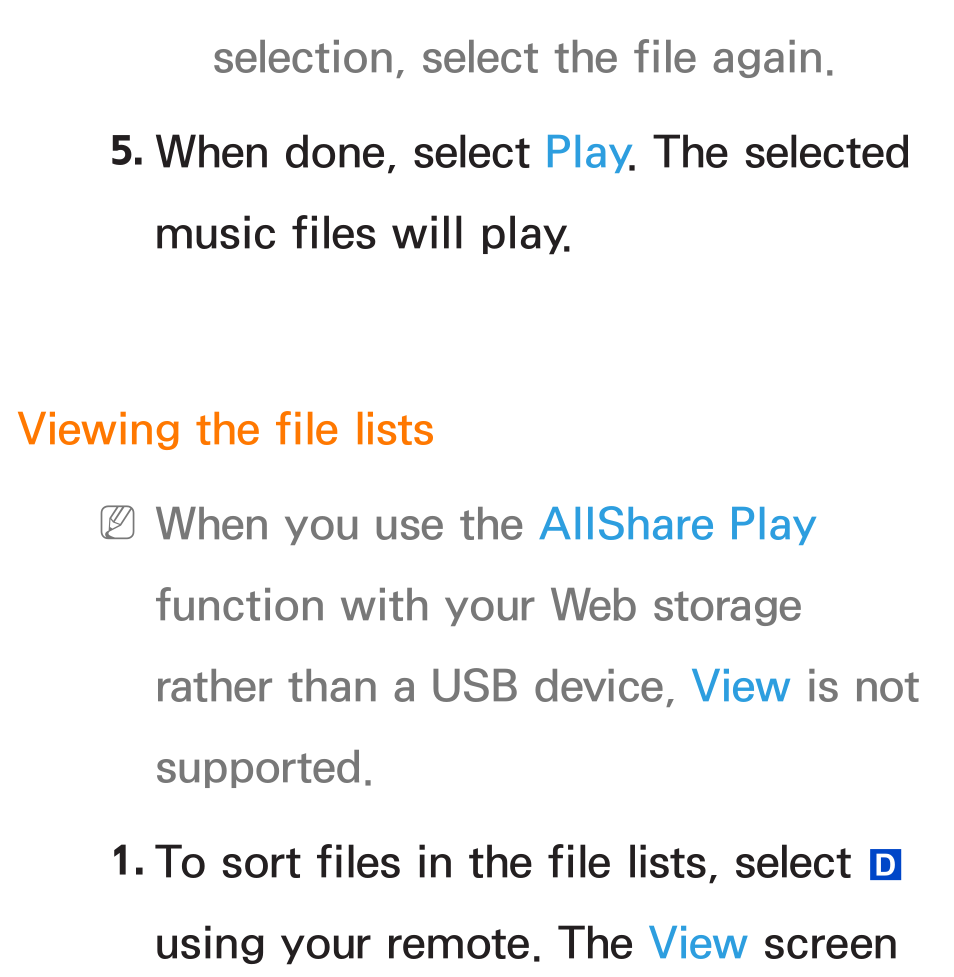The height and width of the screenshot is (977, 954).
Task: Click 'The selected' text in step 5
Action: [781, 153]
